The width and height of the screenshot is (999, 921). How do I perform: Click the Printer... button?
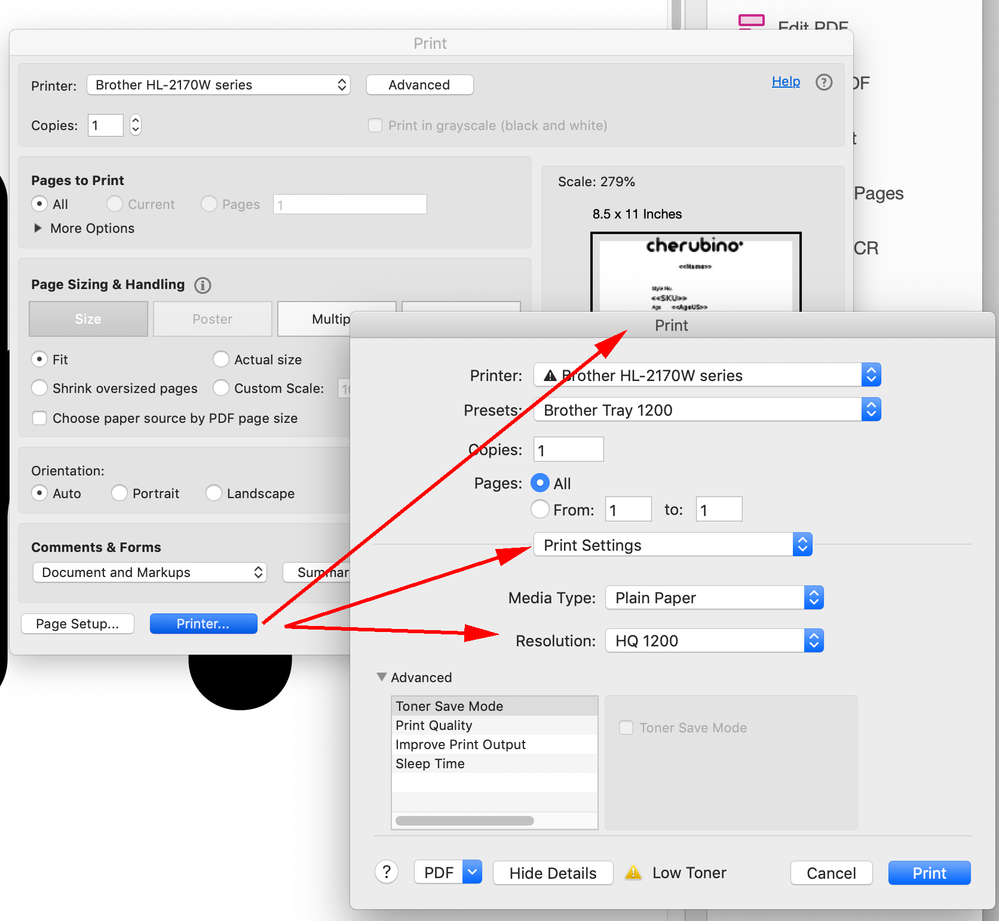[203, 624]
